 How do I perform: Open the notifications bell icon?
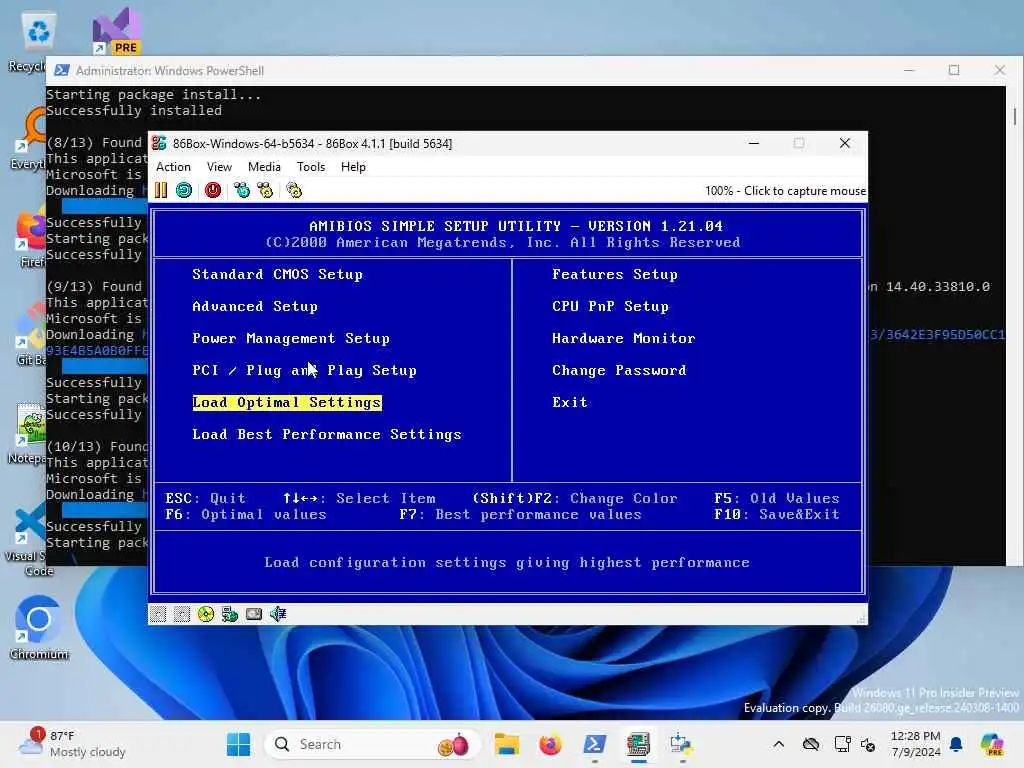coord(956,744)
